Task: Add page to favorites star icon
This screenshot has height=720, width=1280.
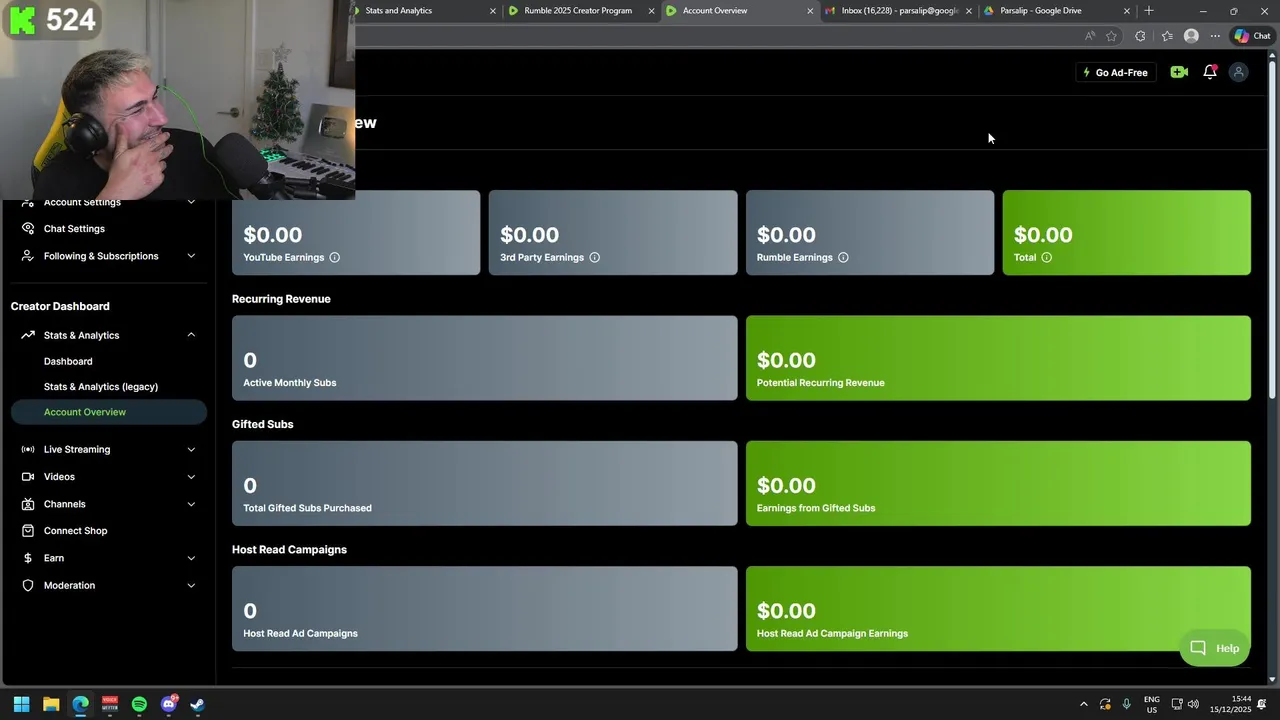Action: tap(1111, 36)
